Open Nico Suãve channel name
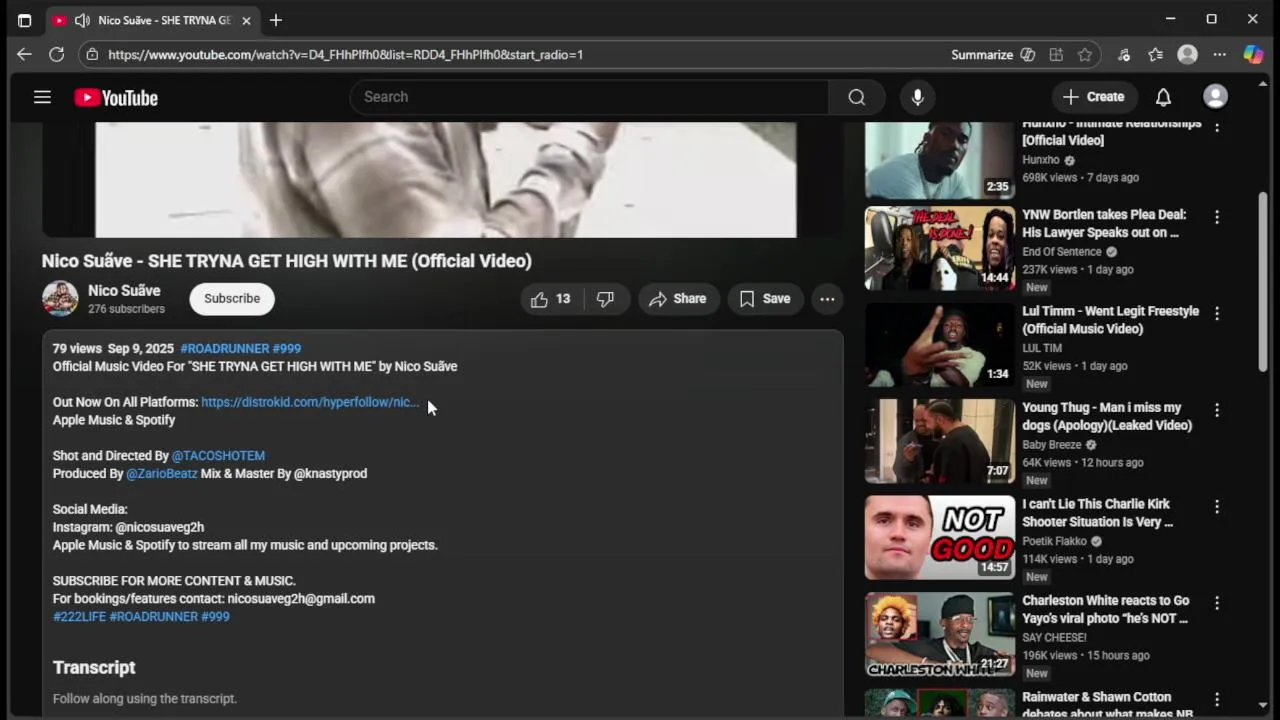This screenshot has height=720, width=1280. 124,291
